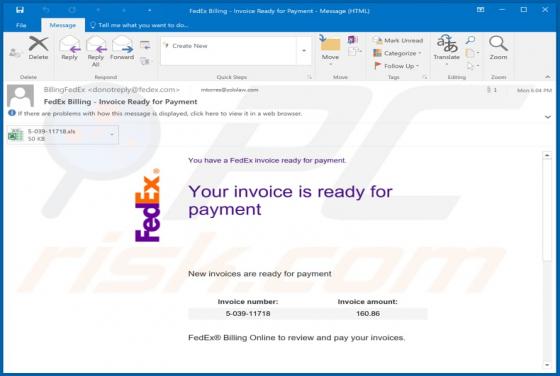This screenshot has height=376, width=560.
Task: Click the Redo arrow in title bar
Action: click(72, 10)
